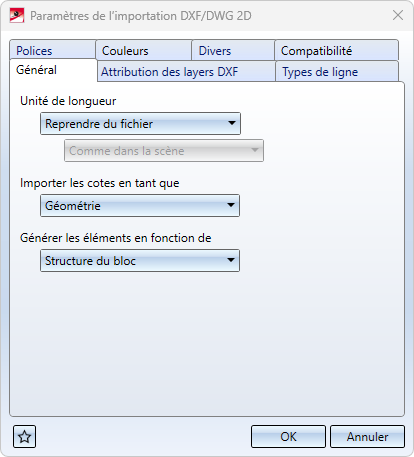The image size is (414, 457).
Task: Click the Unité de longueur label
Action: pos(68,101)
